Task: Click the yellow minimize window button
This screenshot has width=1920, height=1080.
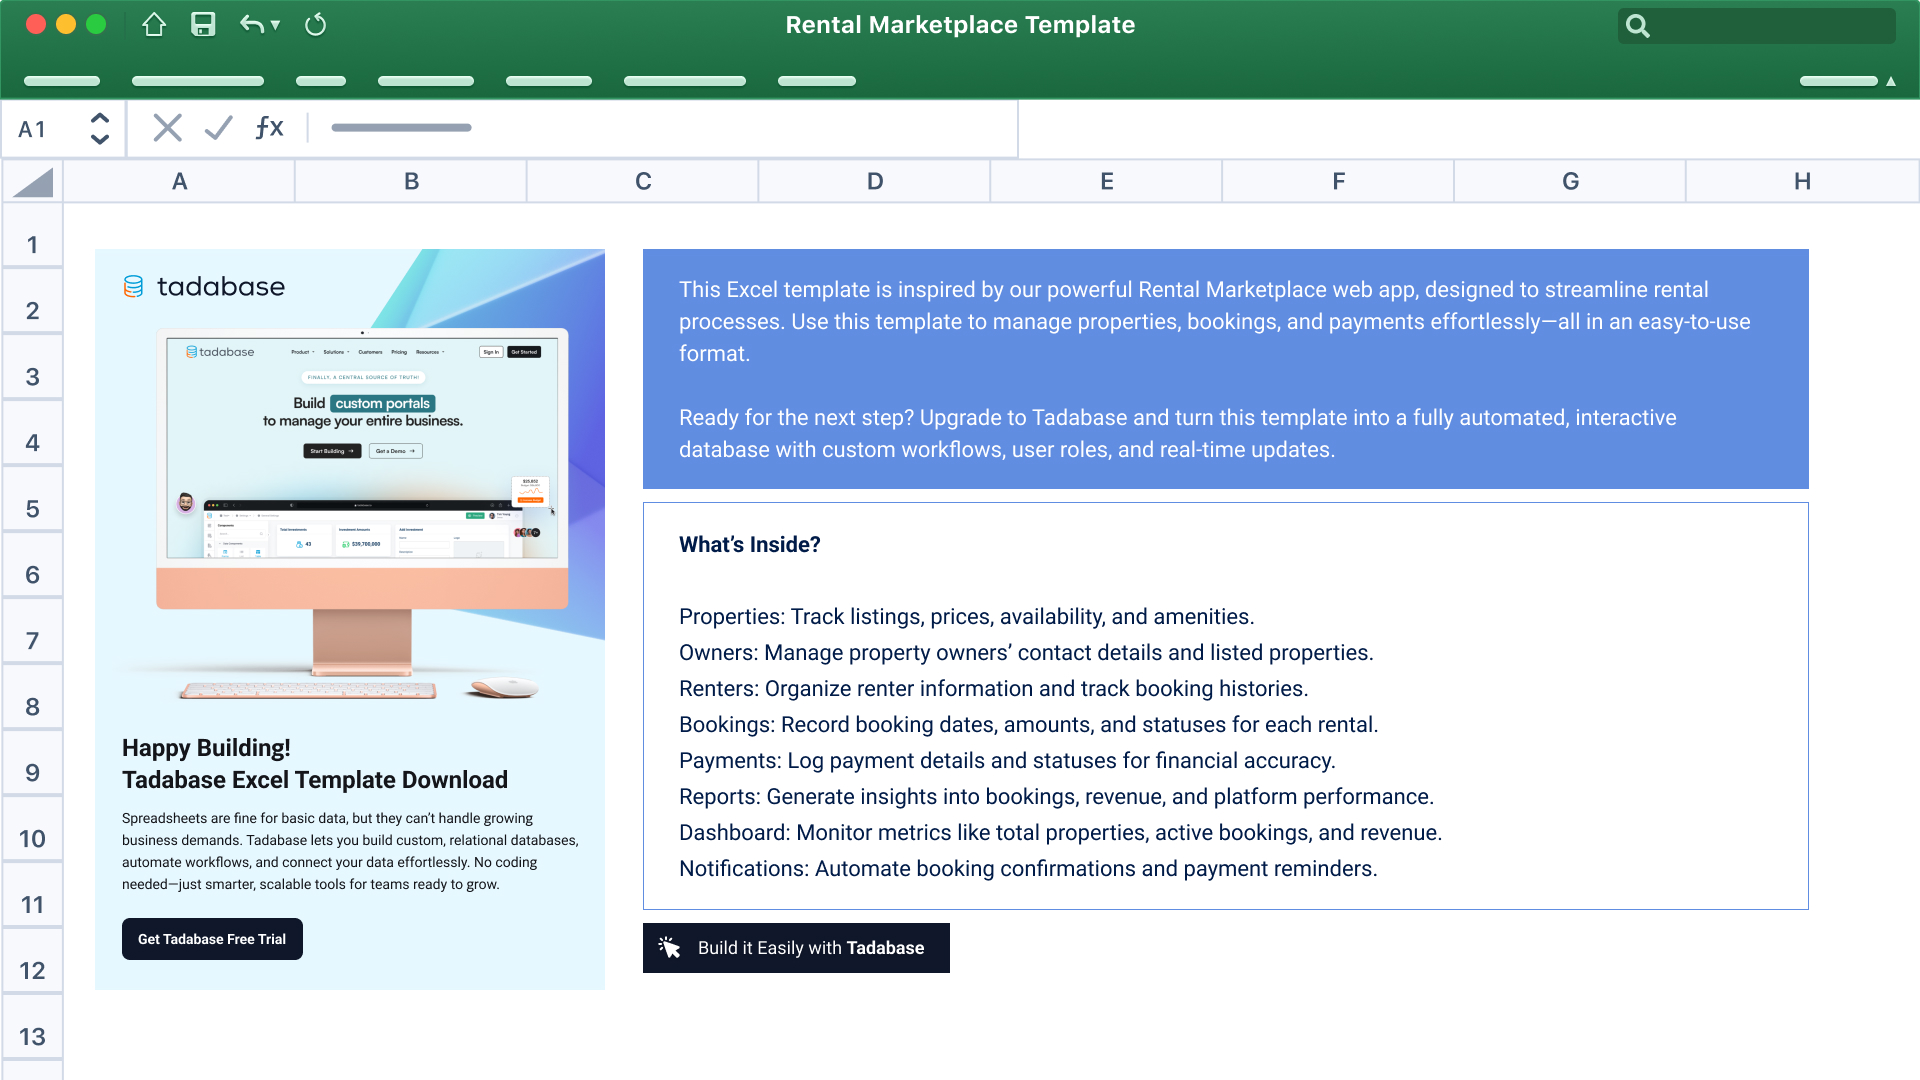Action: coord(66,25)
